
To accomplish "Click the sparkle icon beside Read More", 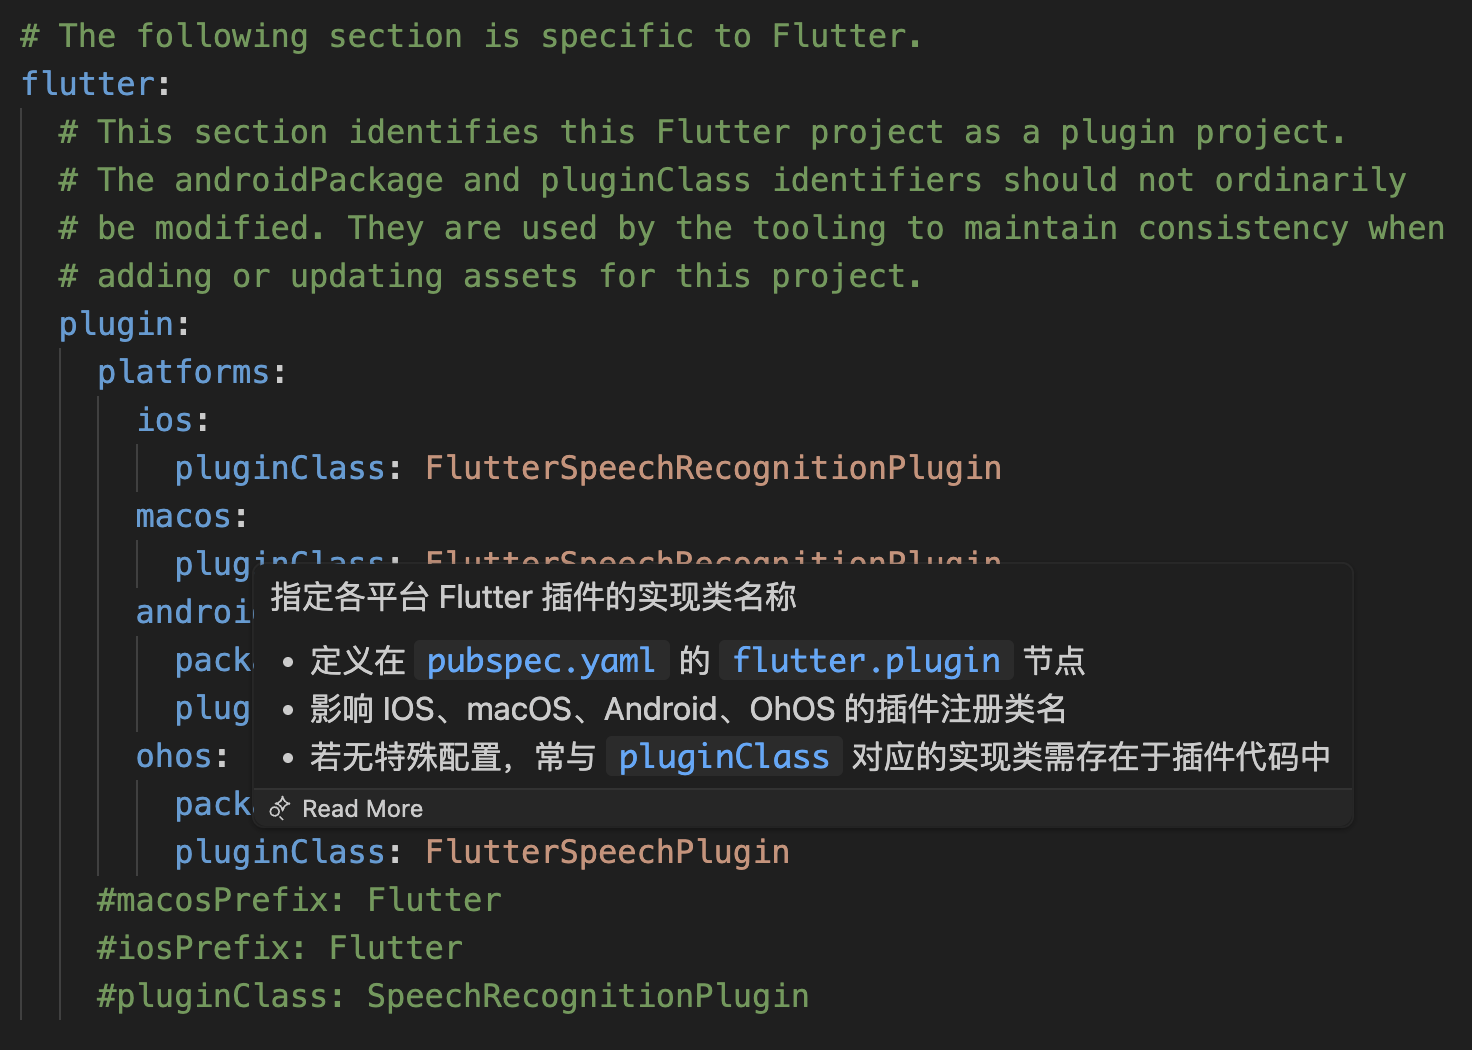I will 280,808.
